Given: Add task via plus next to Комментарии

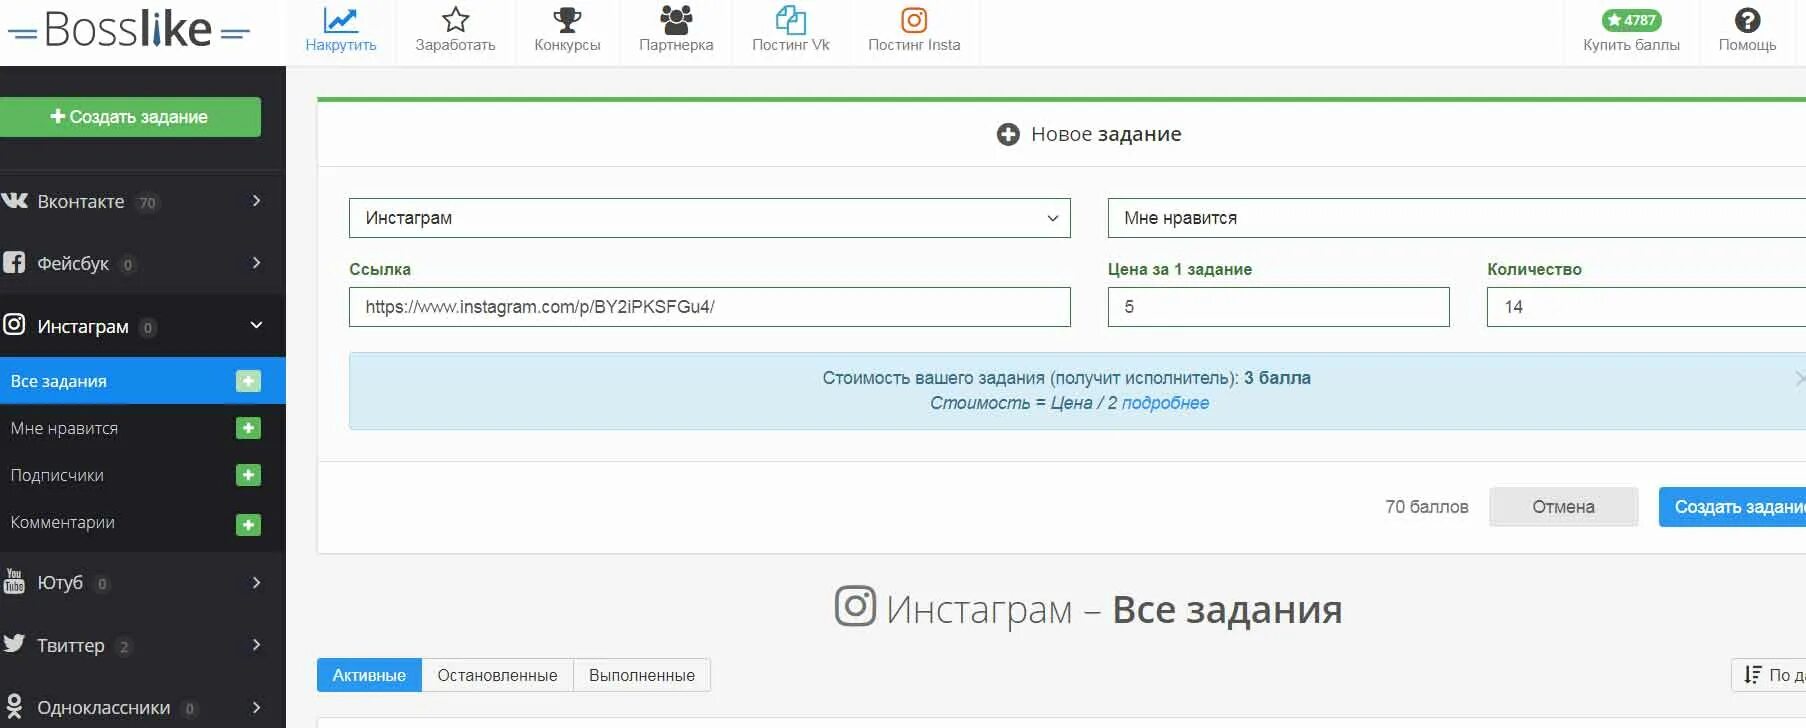Looking at the screenshot, I should 248,524.
